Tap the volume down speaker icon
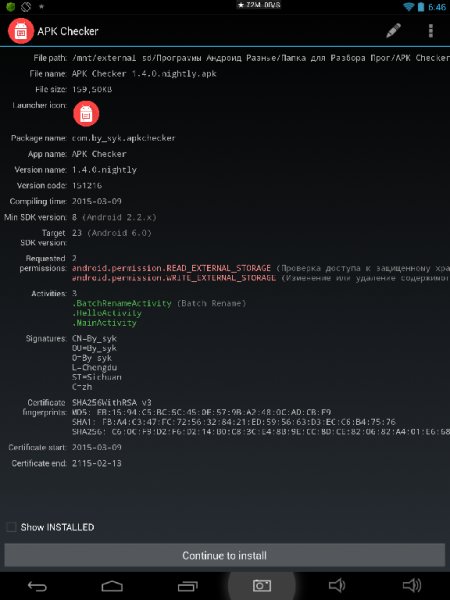This screenshot has width=450, height=600. point(337,585)
